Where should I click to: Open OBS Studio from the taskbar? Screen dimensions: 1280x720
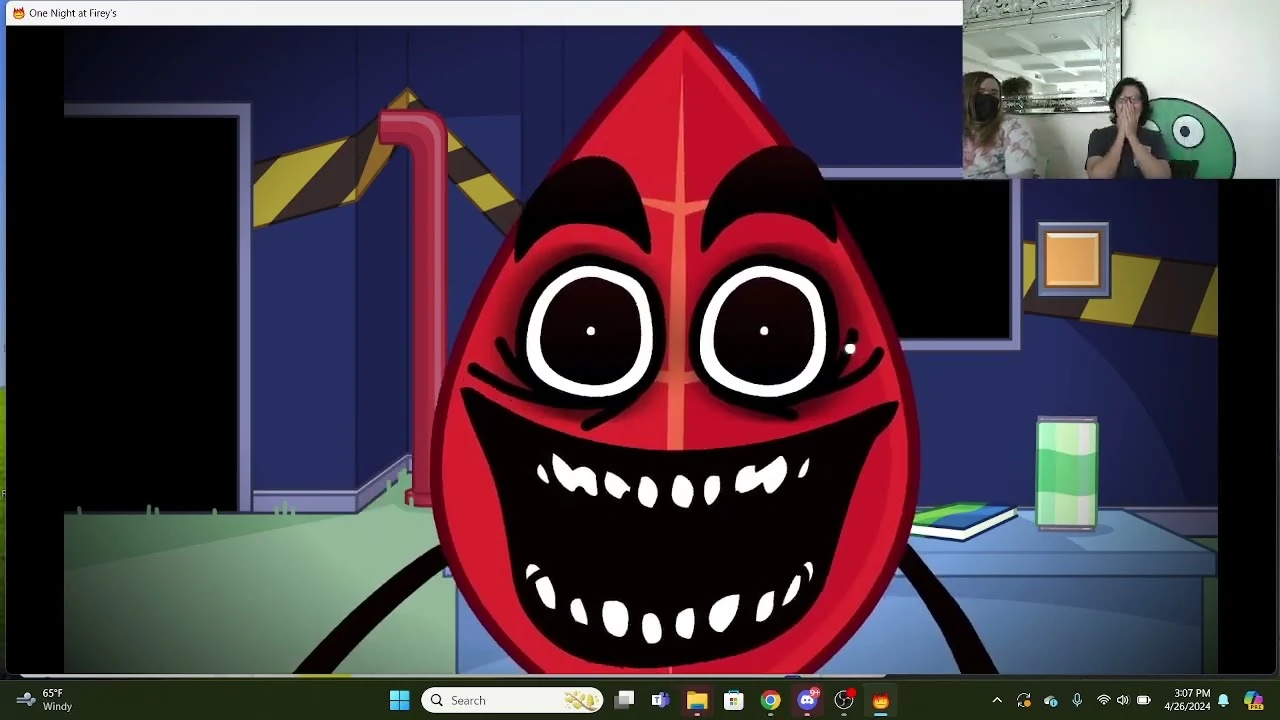[x=844, y=700]
